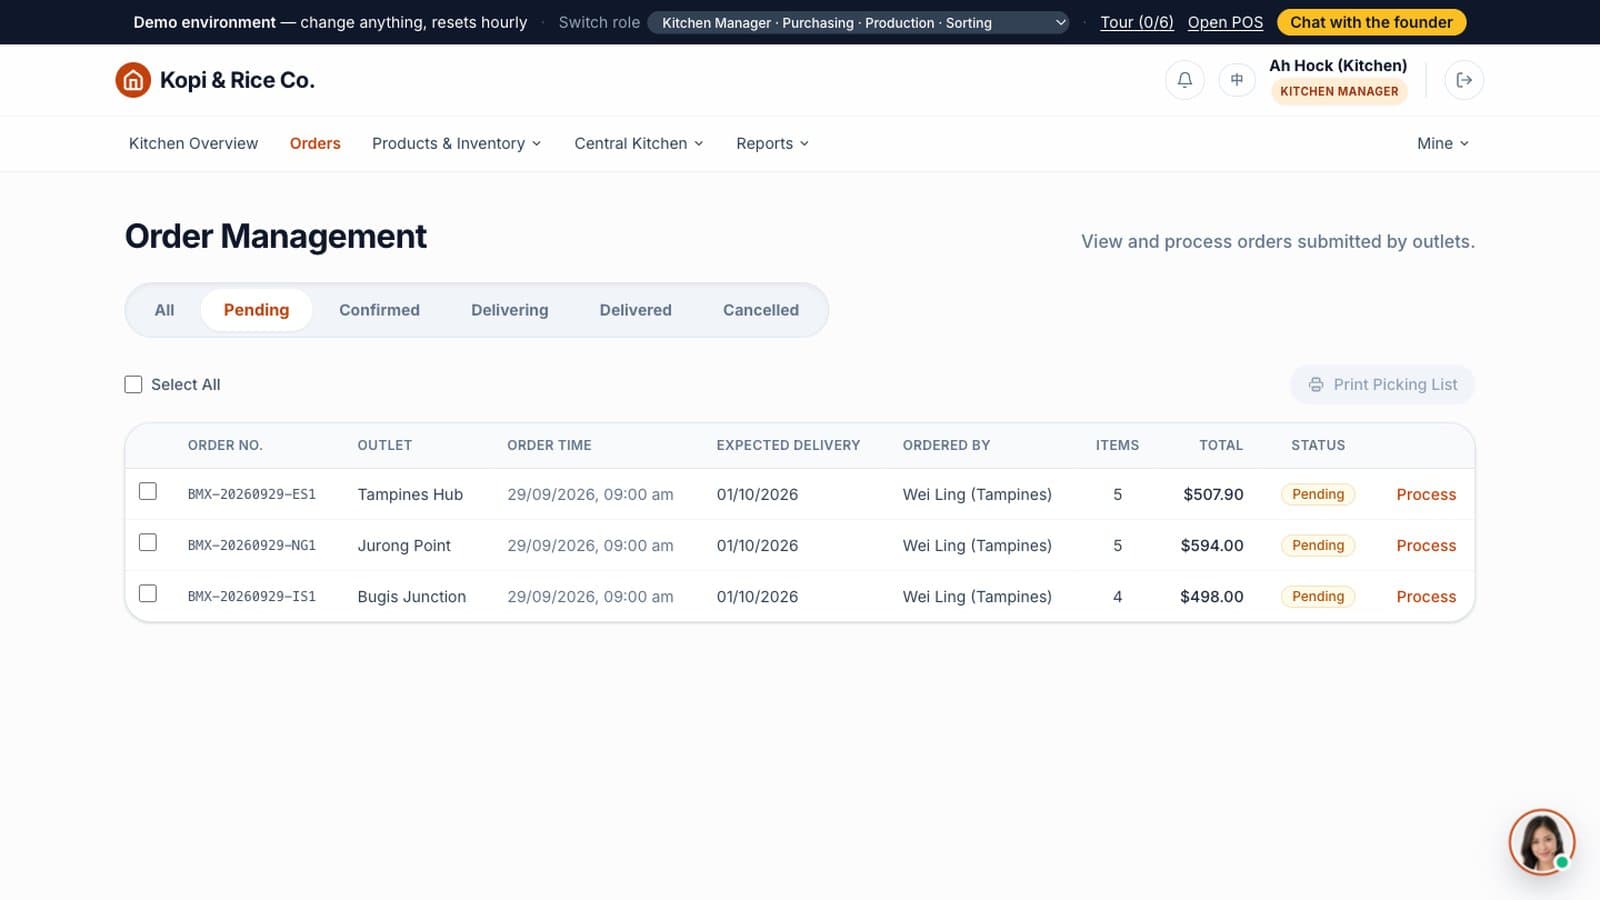This screenshot has height=900, width=1600.
Task: Show All orders tab
Action: [x=164, y=310]
